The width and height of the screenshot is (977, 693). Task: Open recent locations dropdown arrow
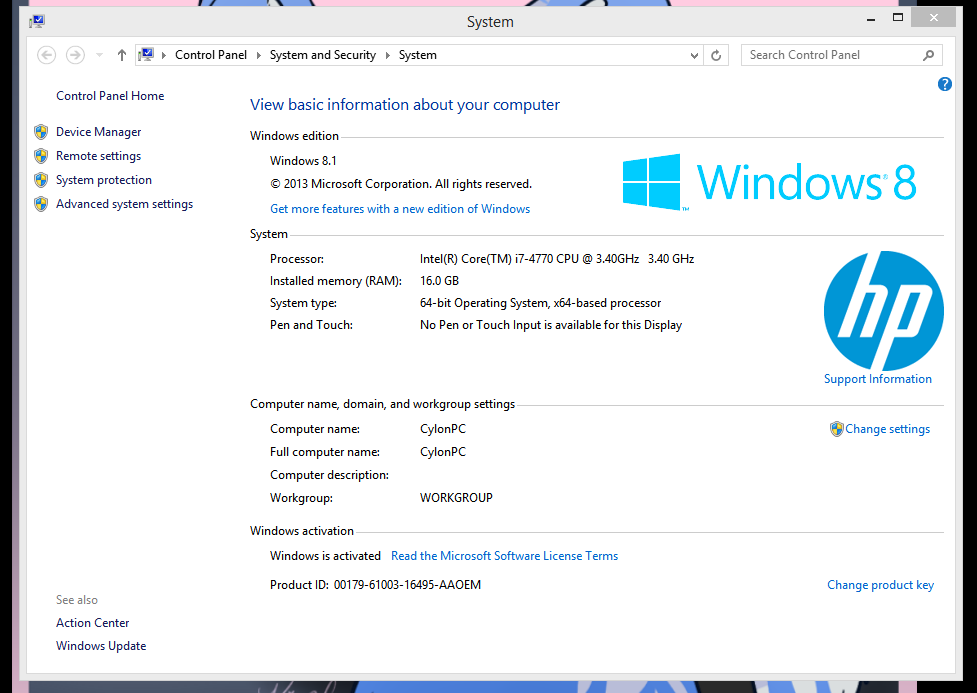(x=99, y=55)
